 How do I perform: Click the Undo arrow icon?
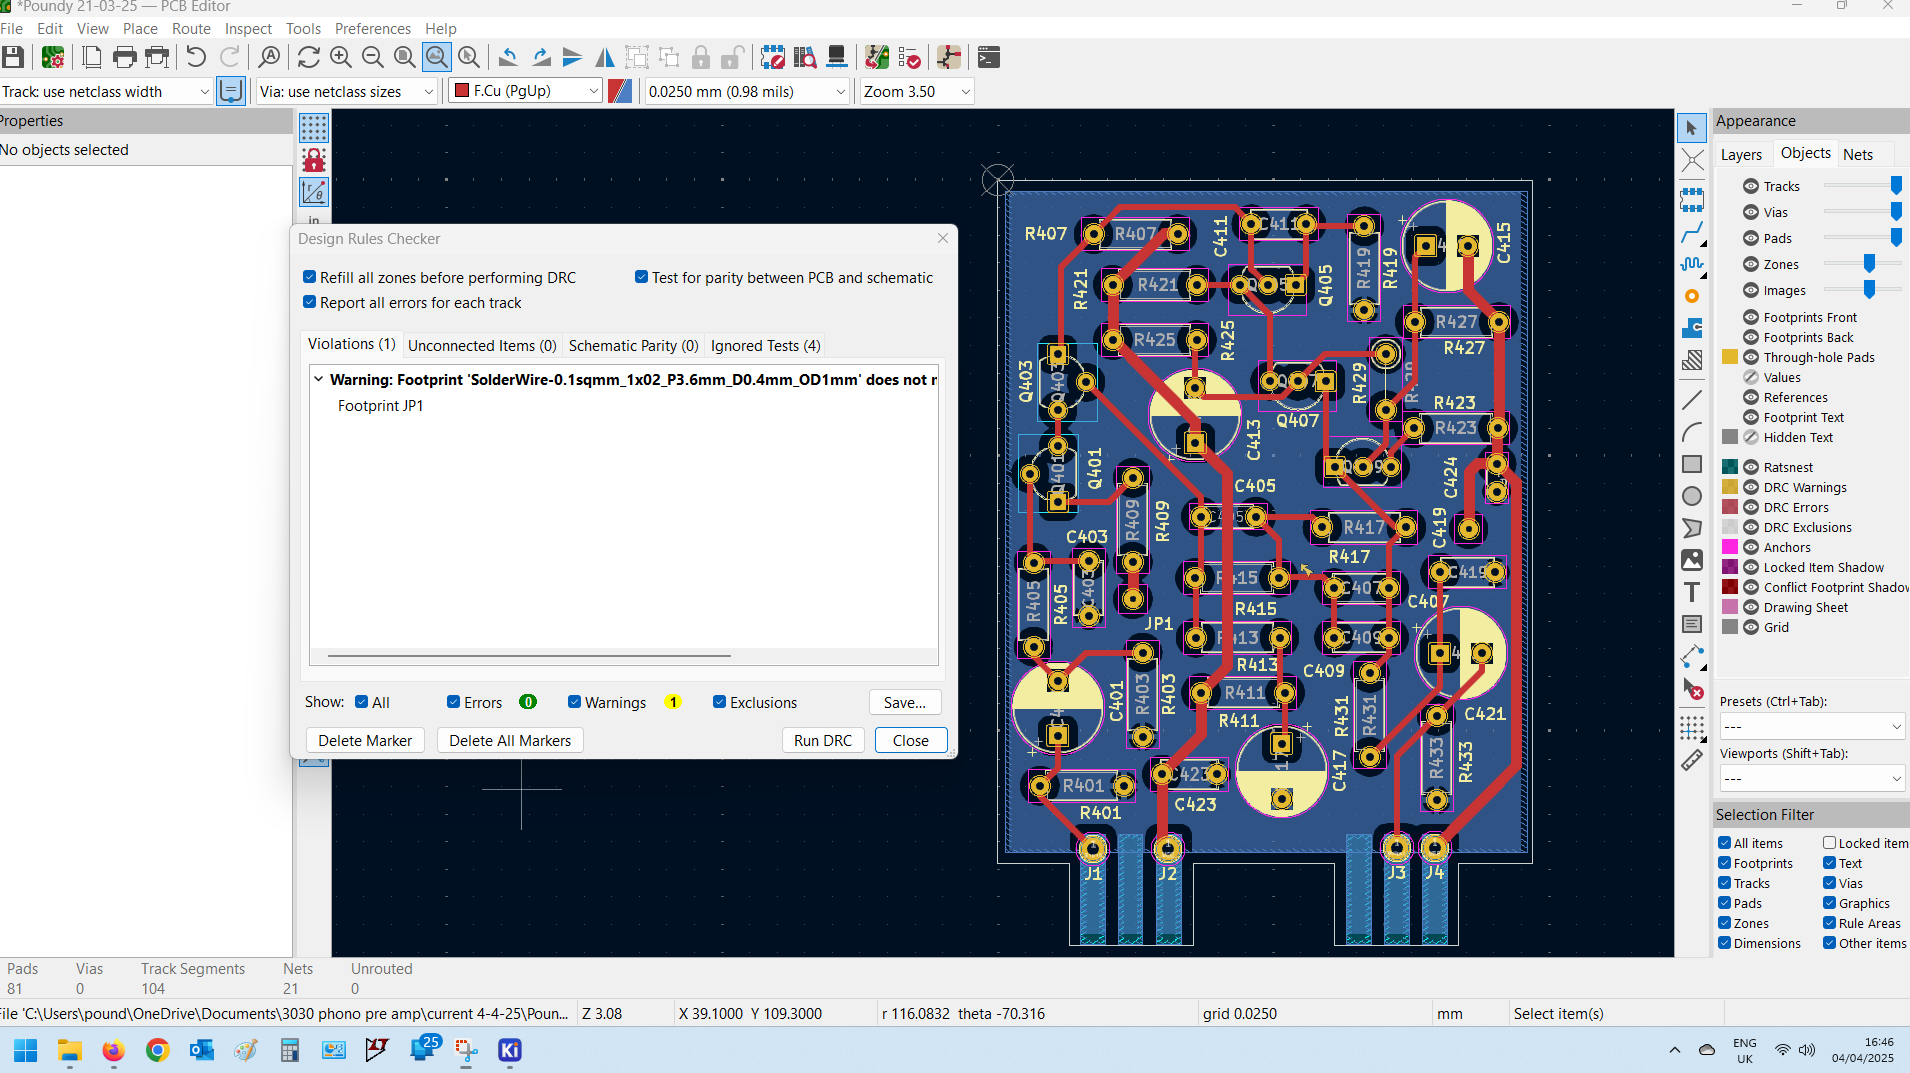[x=196, y=57]
